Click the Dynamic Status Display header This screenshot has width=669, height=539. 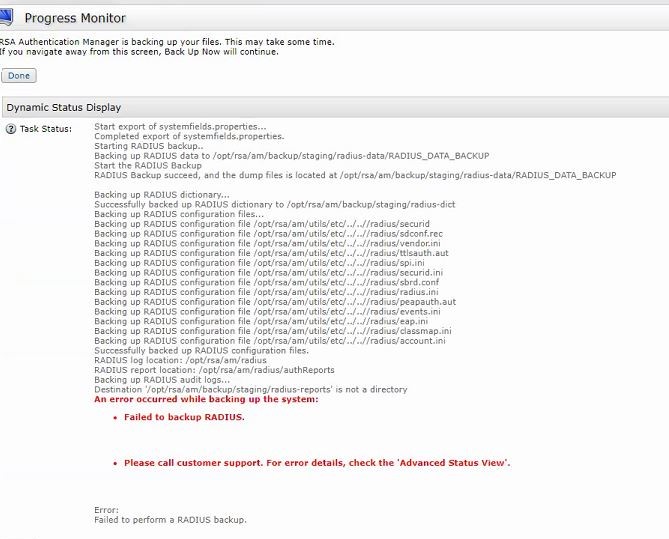64,106
